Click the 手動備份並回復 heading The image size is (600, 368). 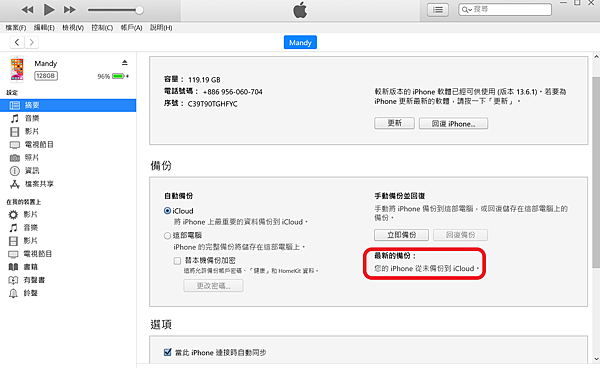[399, 196]
